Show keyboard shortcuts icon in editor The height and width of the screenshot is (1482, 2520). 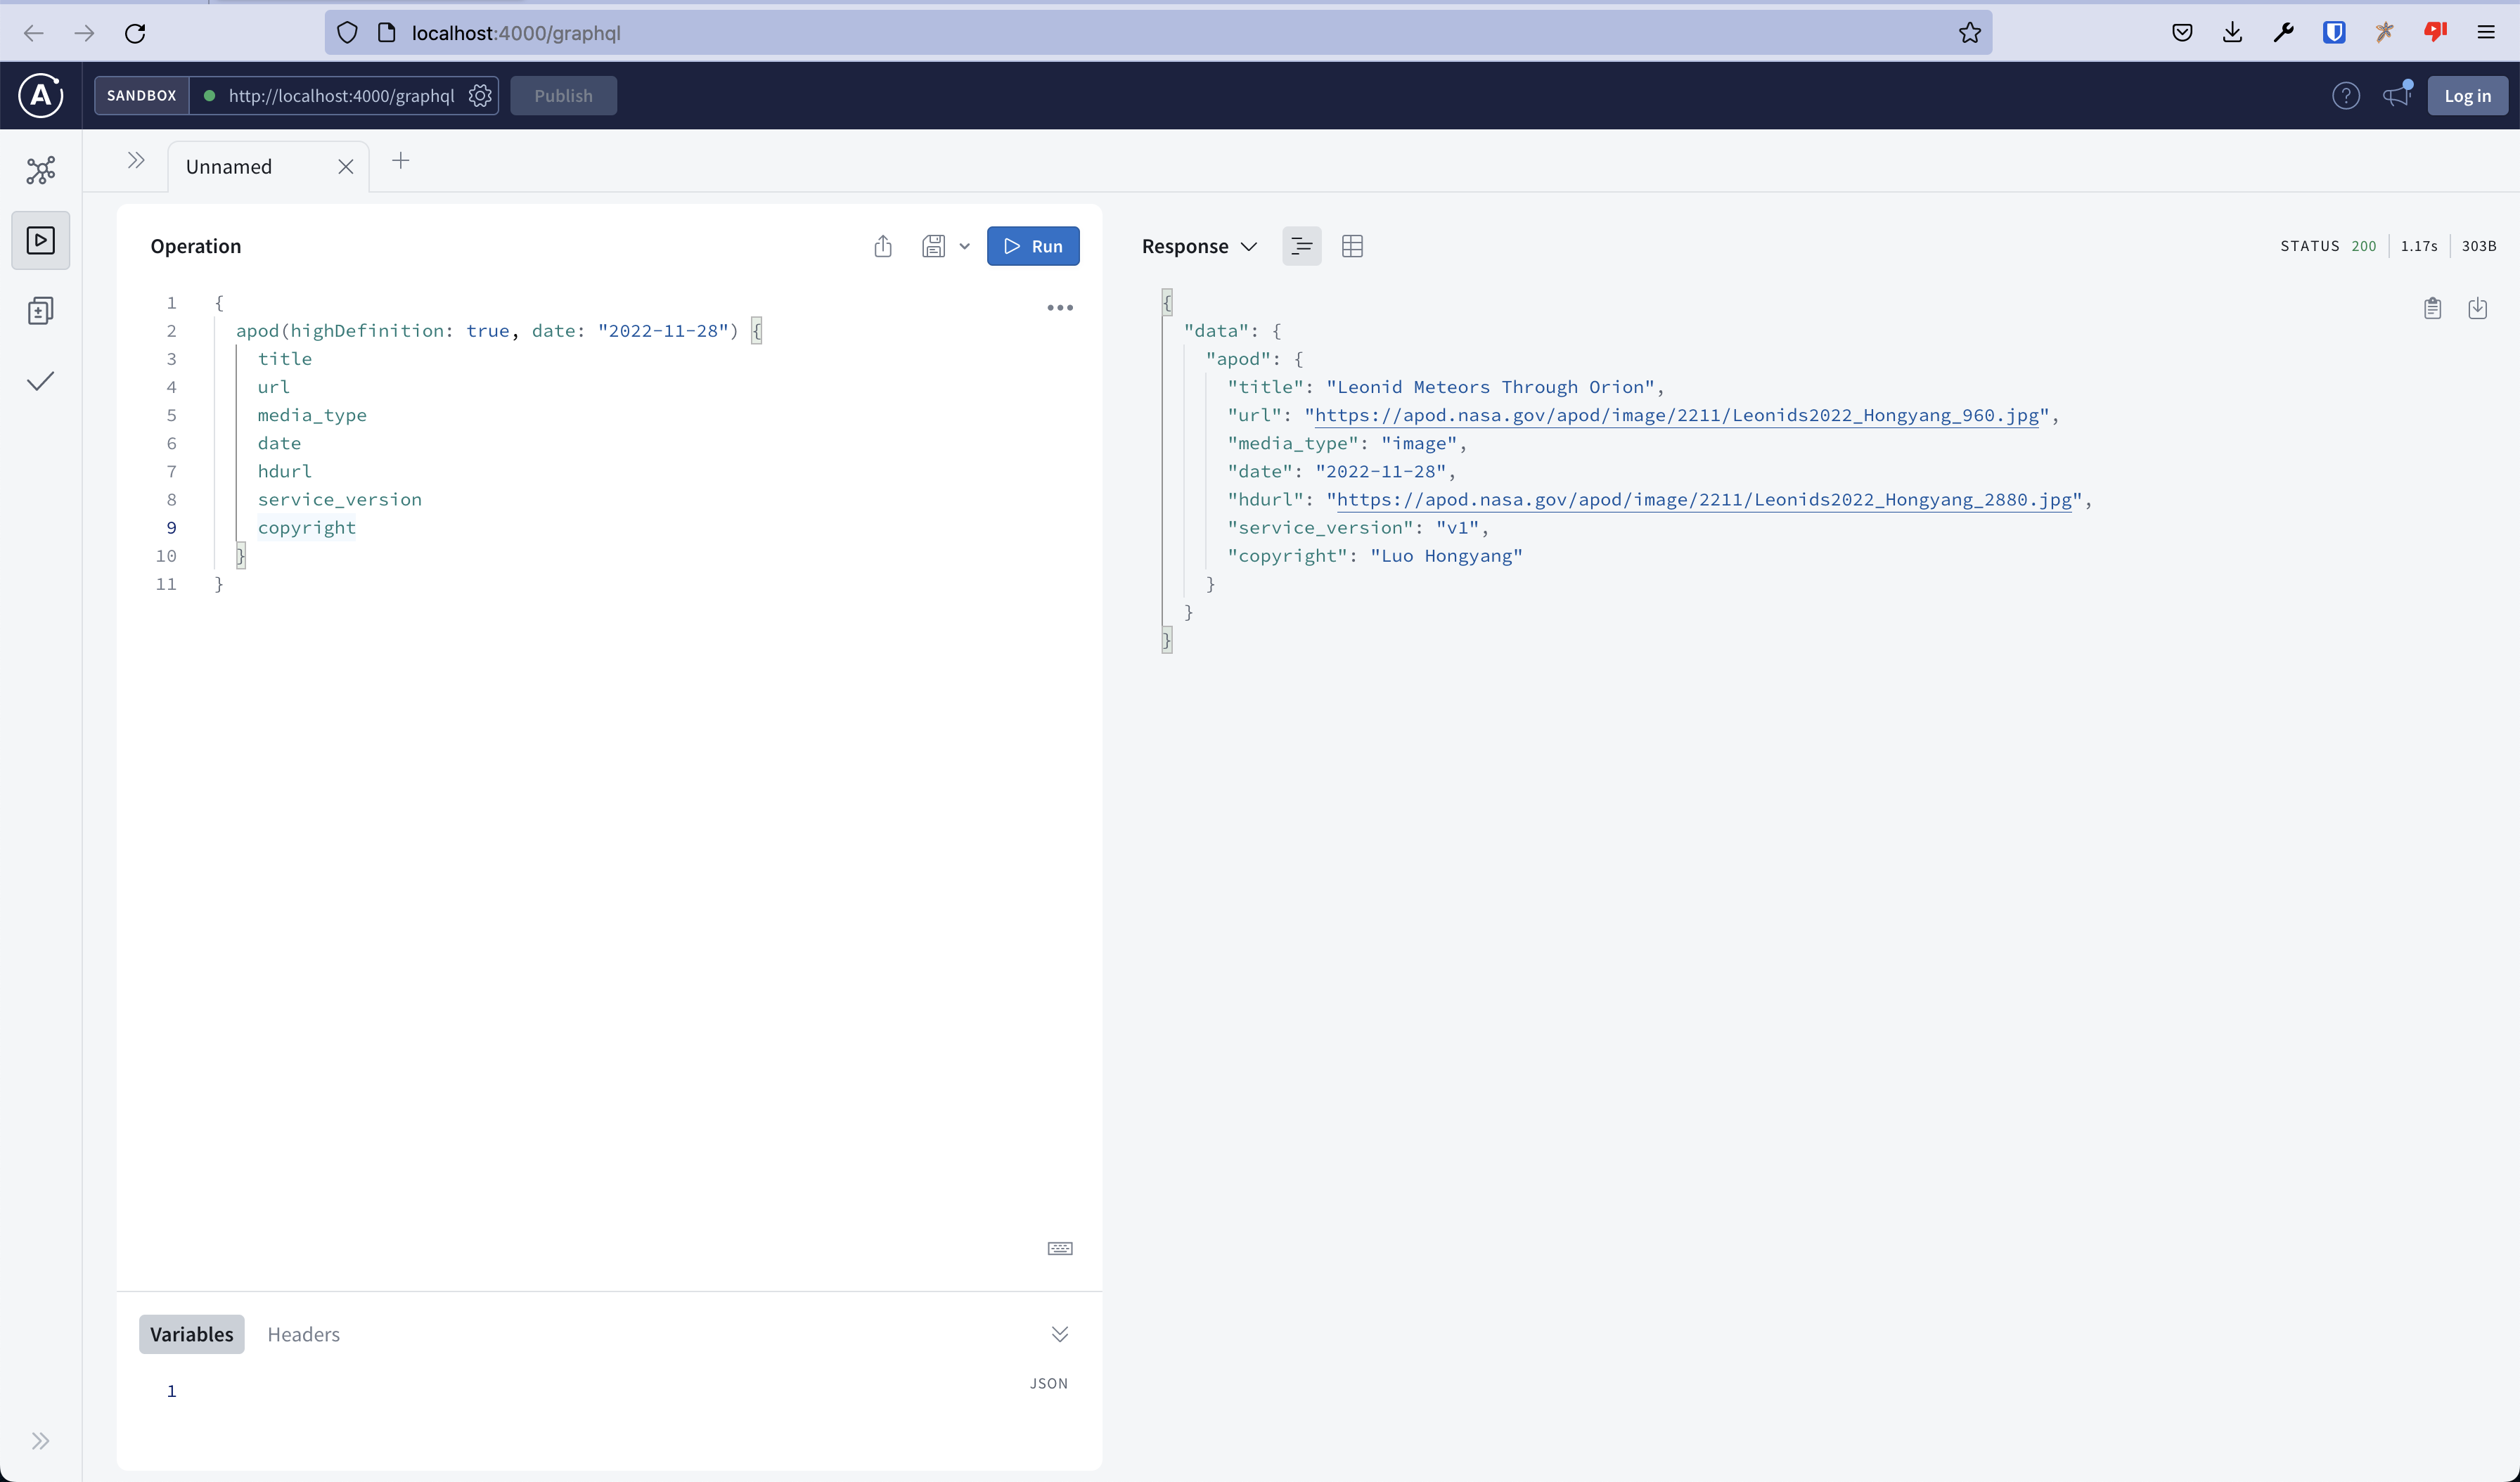tap(1060, 1248)
